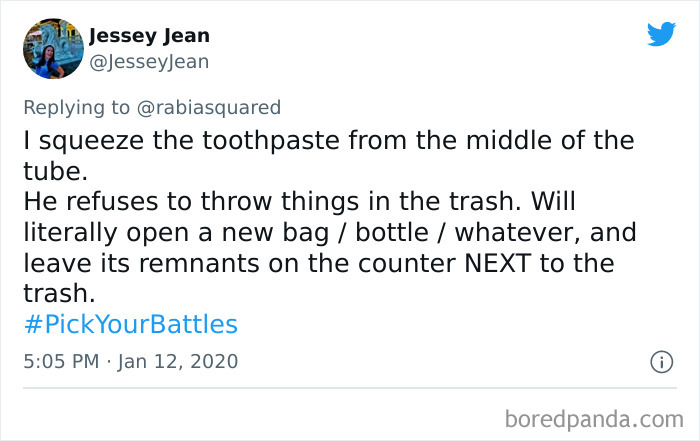Click the word "tube." in the tweet
This screenshot has height=441, width=700.
56,171
